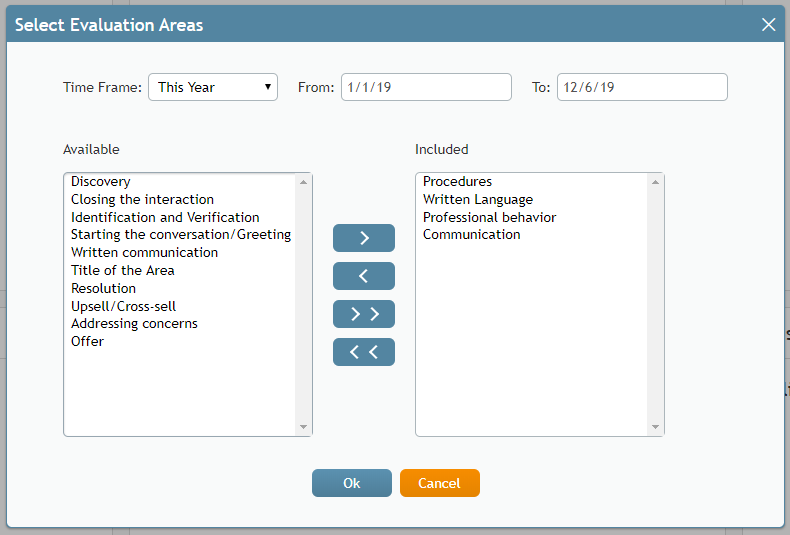
Task: Click the From date field
Action: (426, 87)
